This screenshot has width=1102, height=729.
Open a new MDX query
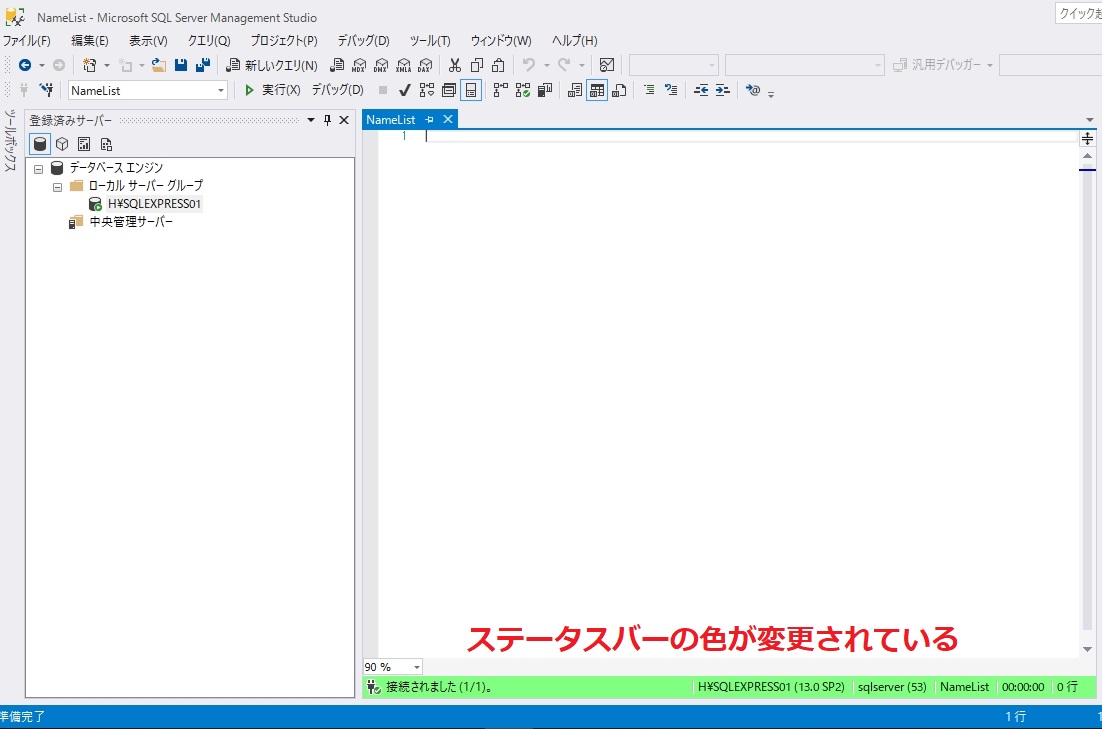pos(359,65)
